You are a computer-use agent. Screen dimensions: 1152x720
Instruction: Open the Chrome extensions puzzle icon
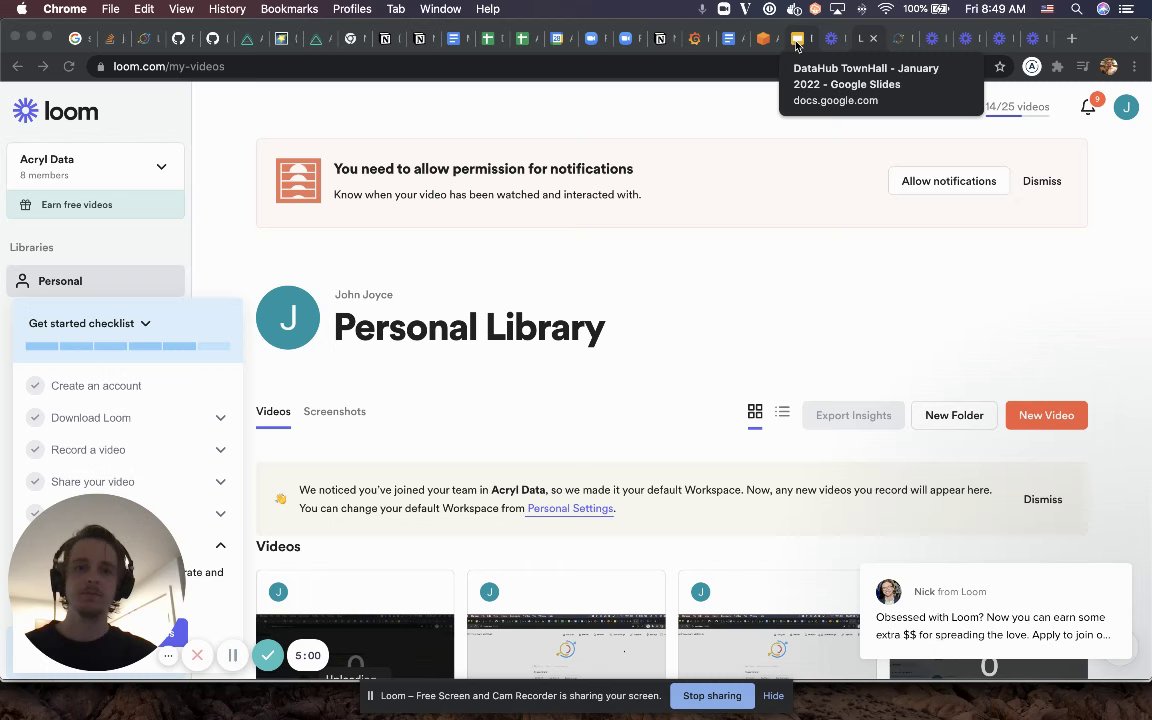tap(1057, 67)
